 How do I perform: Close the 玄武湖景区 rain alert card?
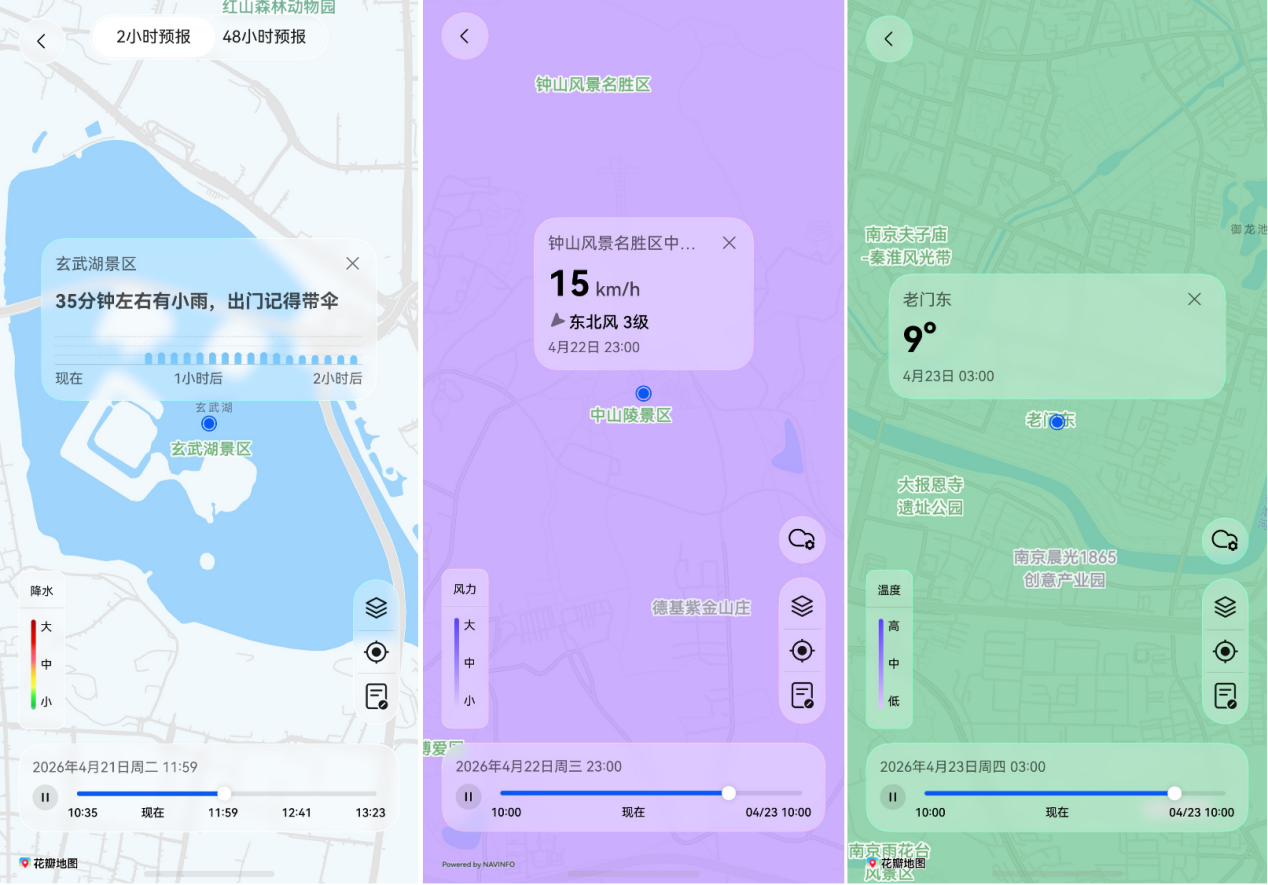(x=352, y=263)
